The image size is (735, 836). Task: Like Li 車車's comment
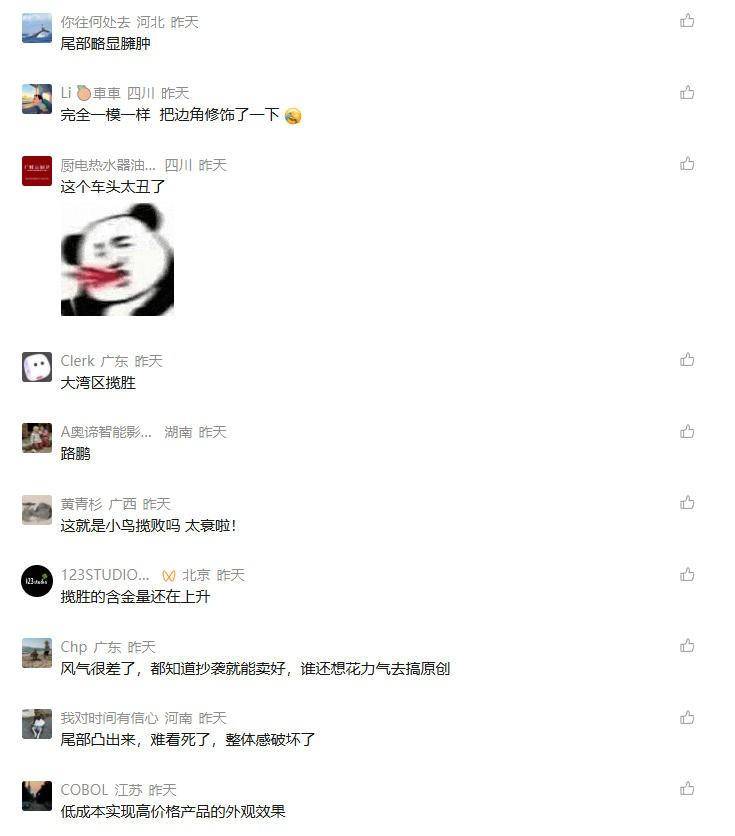tap(687, 92)
